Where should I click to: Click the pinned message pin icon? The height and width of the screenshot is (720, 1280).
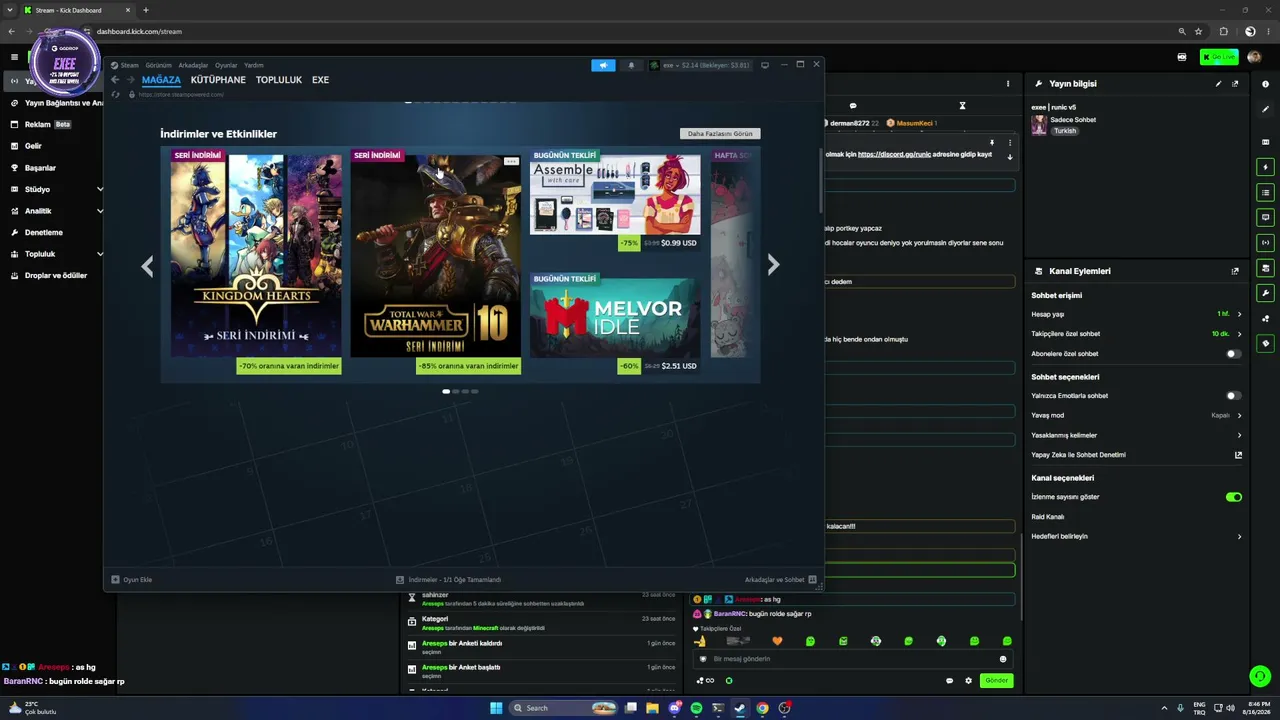[992, 142]
